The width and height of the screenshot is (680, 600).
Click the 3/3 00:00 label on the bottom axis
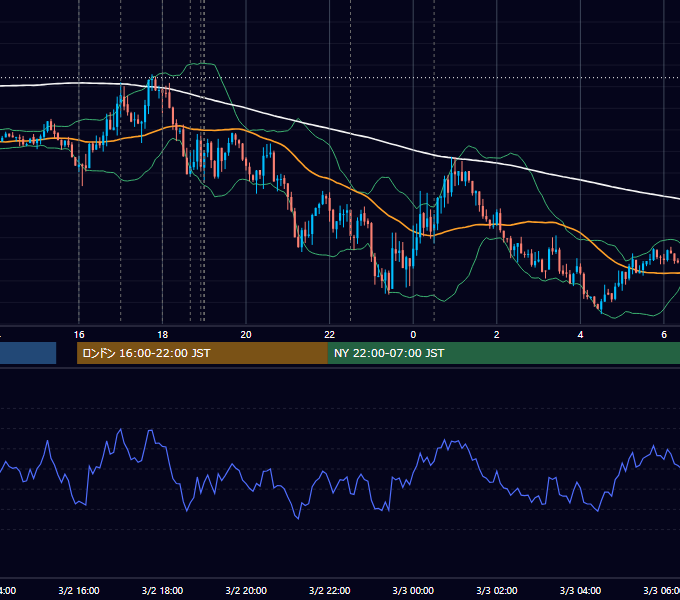413,590
